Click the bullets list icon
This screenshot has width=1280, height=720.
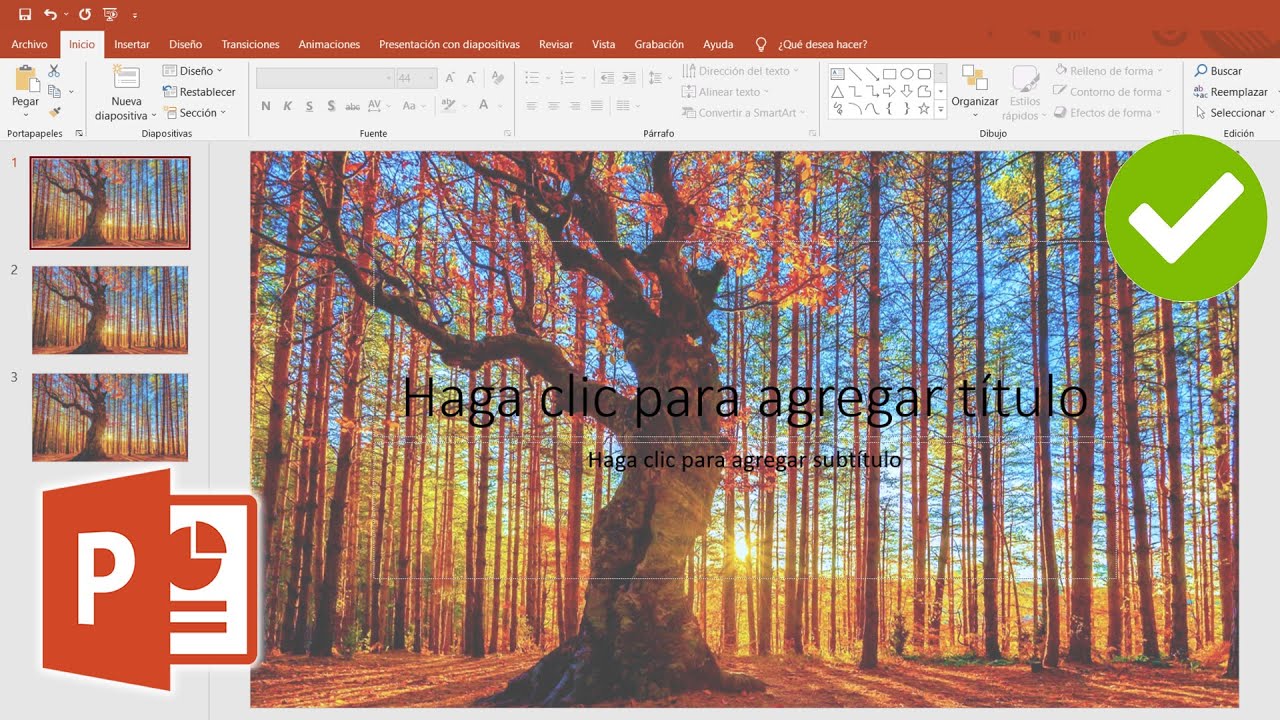531,78
